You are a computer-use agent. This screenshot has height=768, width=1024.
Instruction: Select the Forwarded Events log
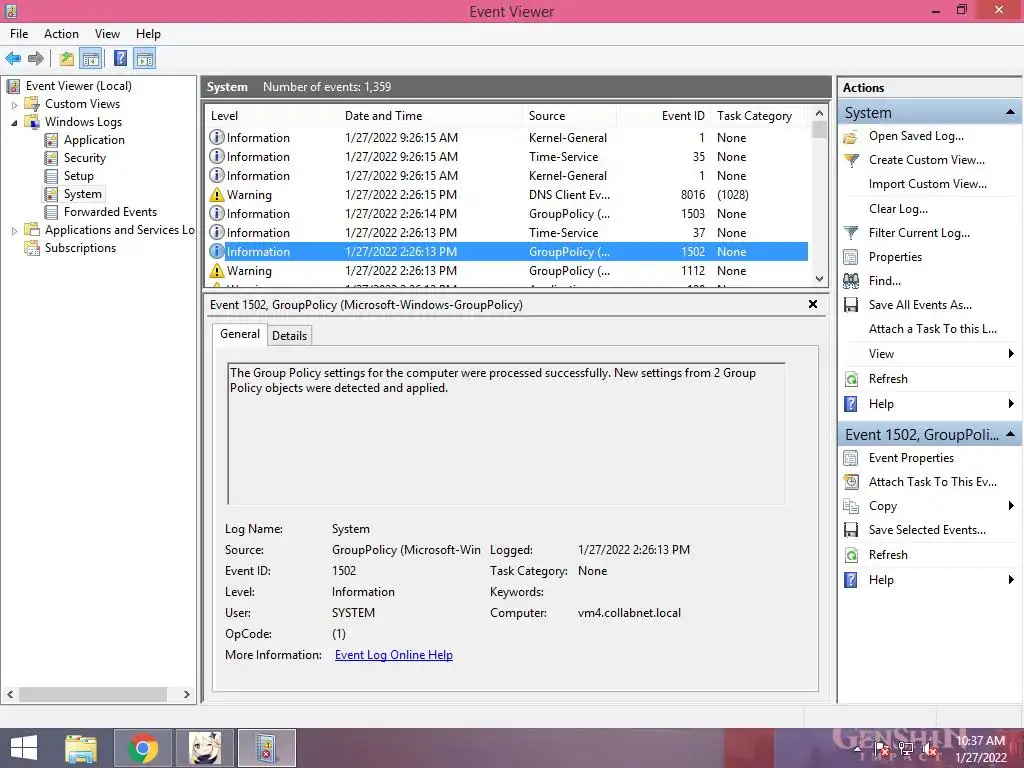pos(110,212)
